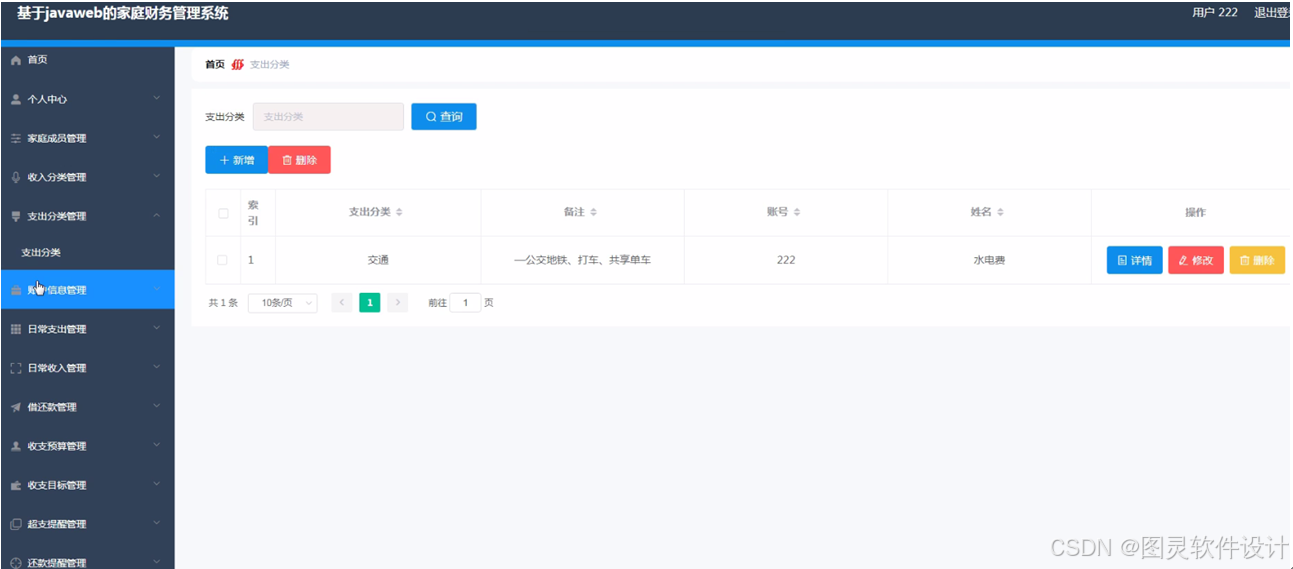Sort by 备注 column sort arrows
Screen dimensions: 1293x569
[593, 213]
